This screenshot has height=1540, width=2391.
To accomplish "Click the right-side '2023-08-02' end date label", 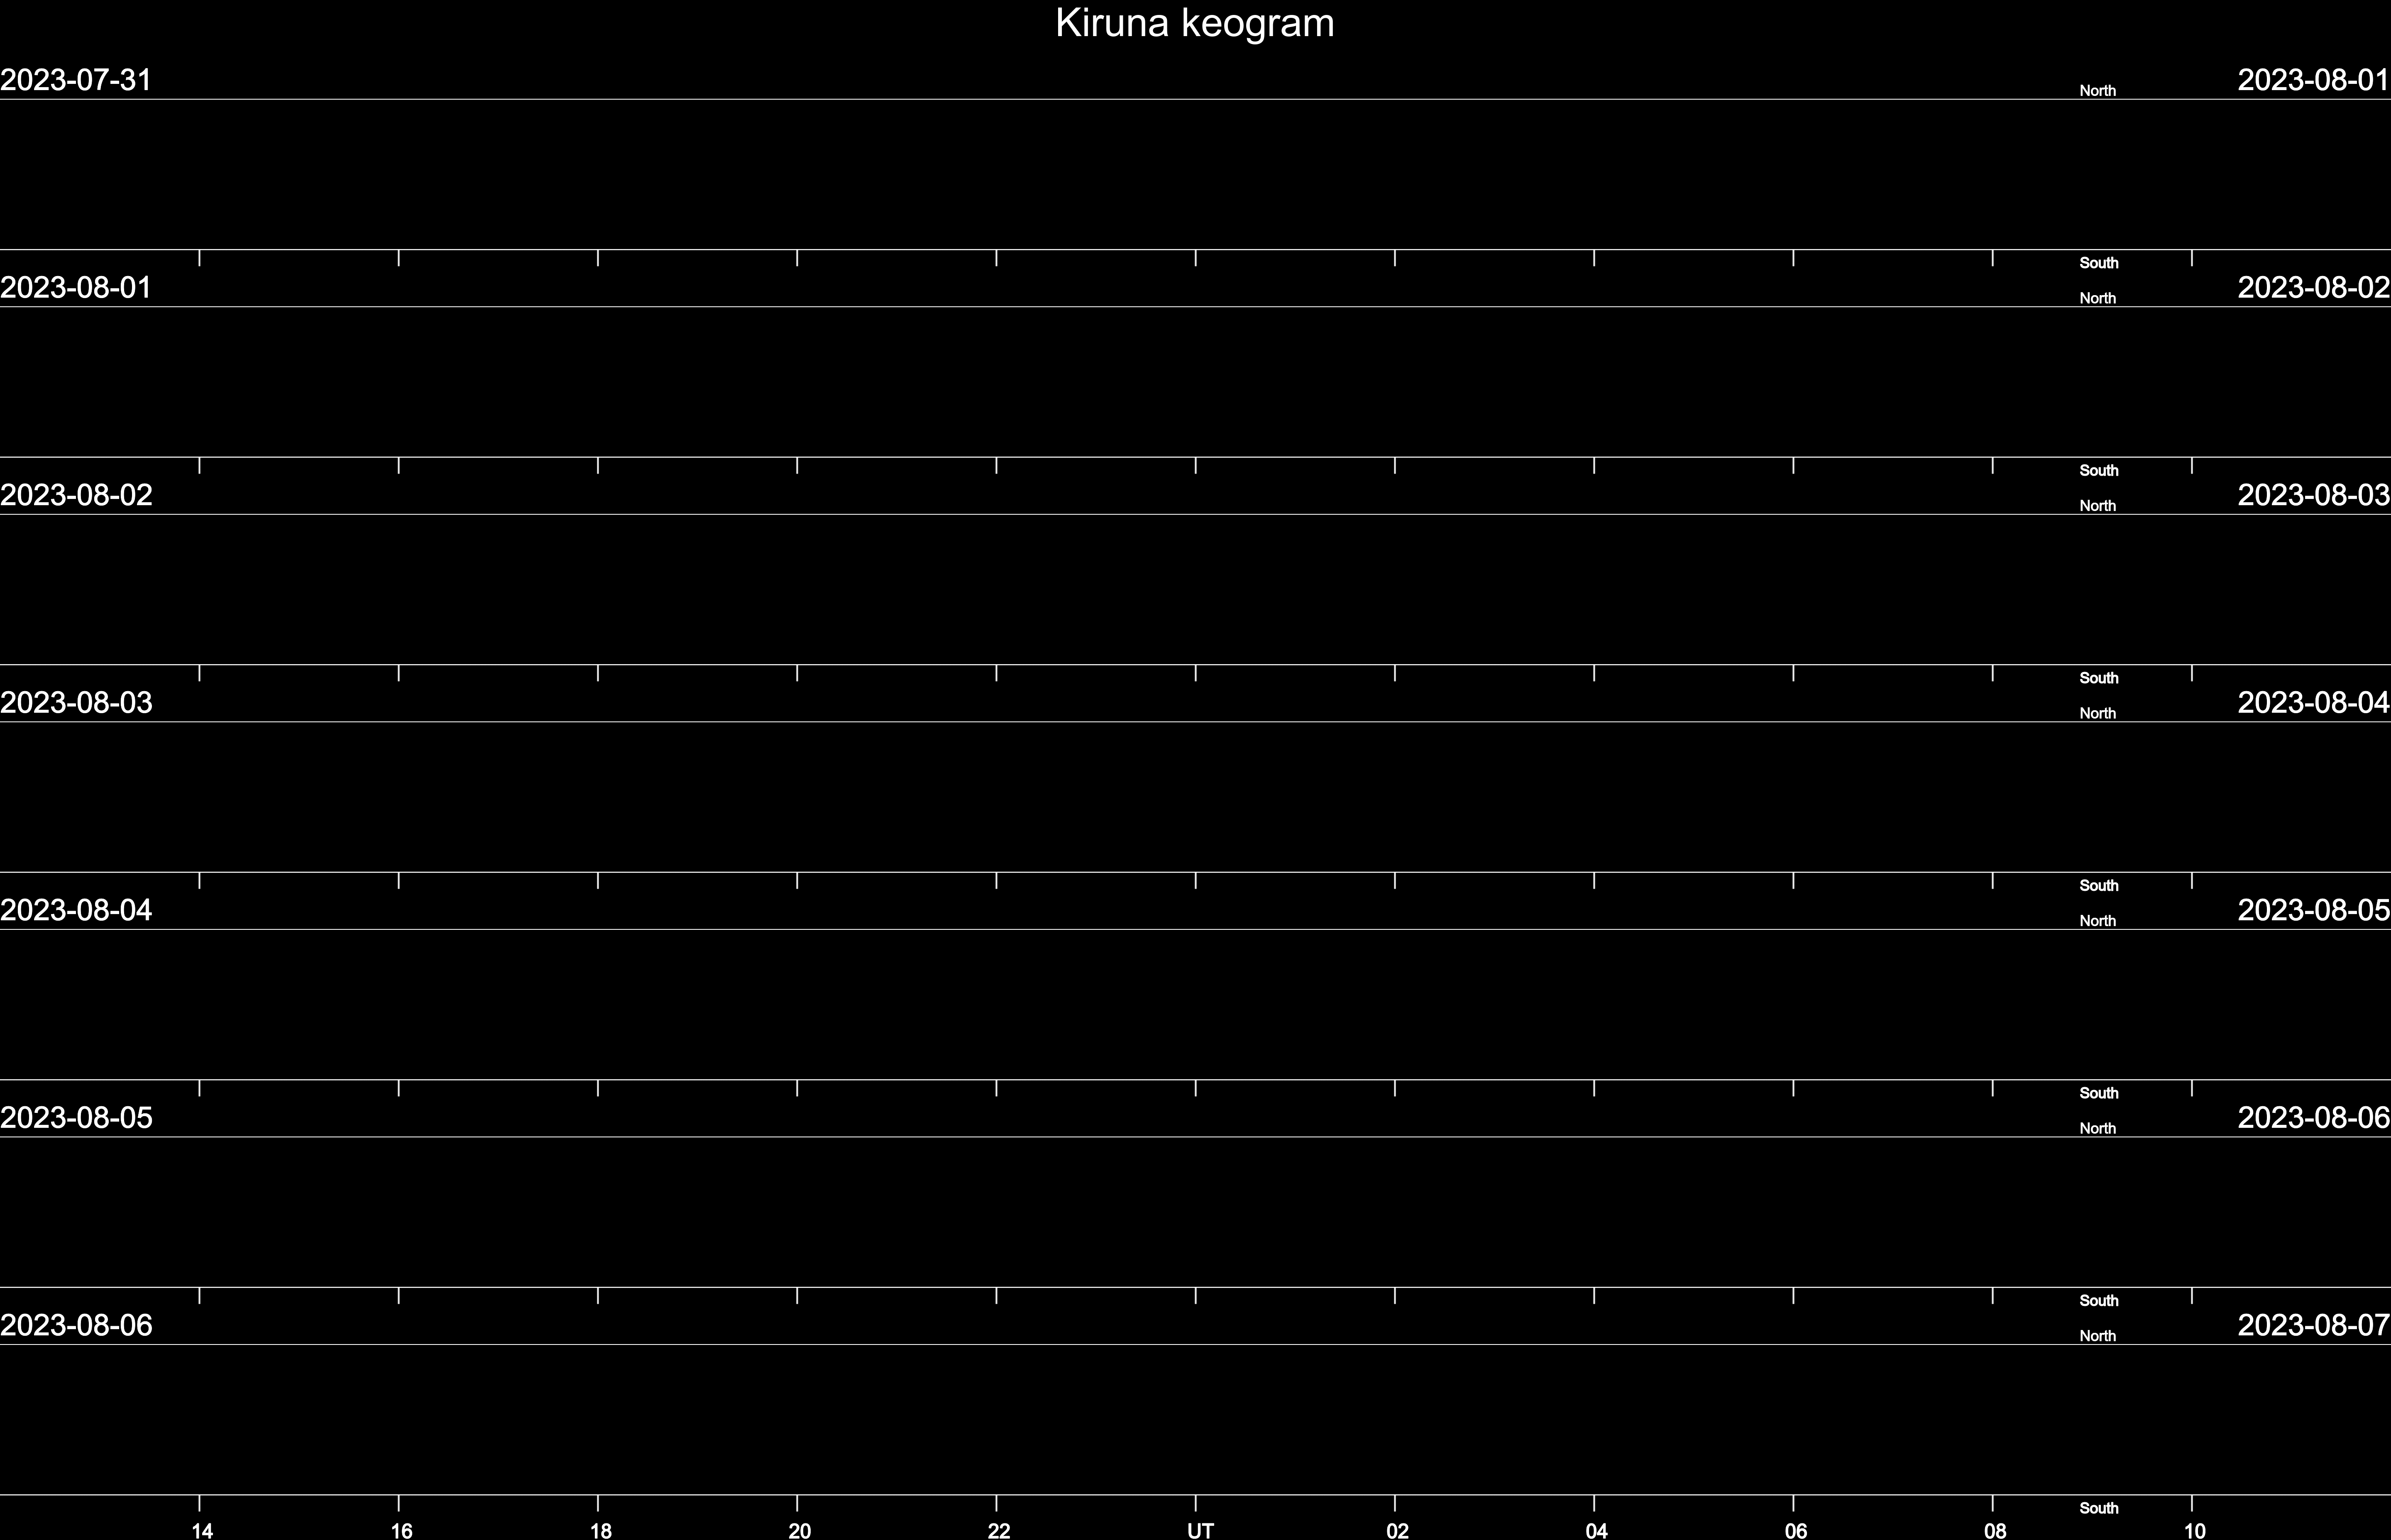I will 2314,288.
